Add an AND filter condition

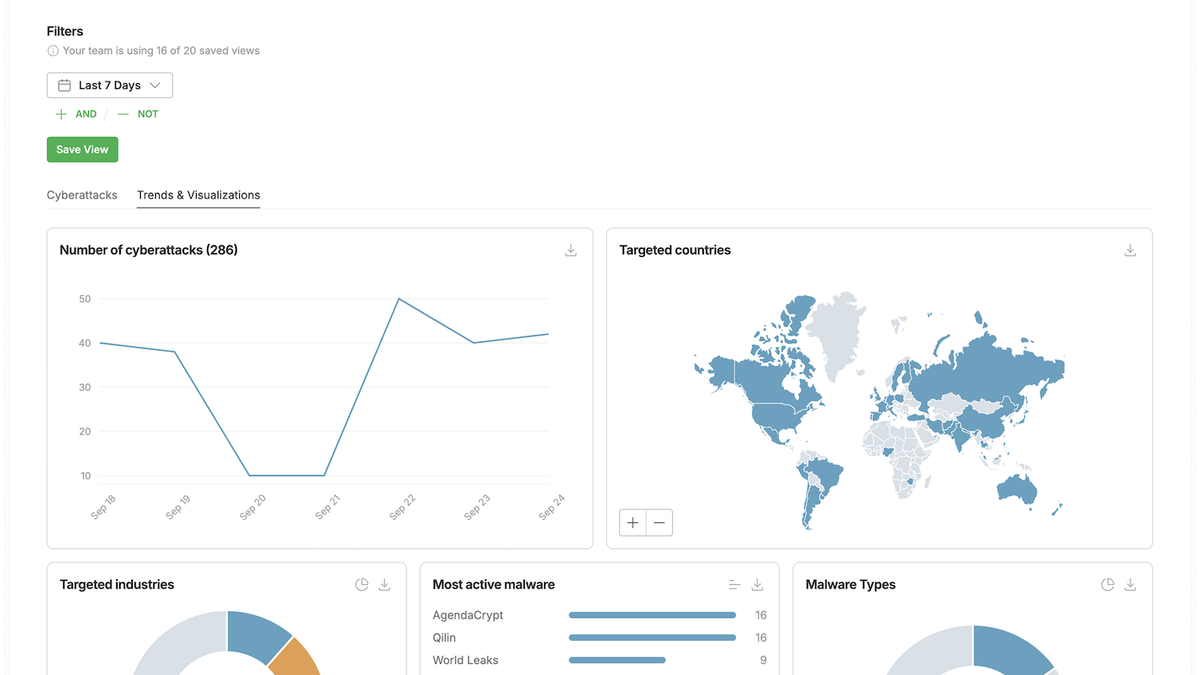click(x=77, y=114)
